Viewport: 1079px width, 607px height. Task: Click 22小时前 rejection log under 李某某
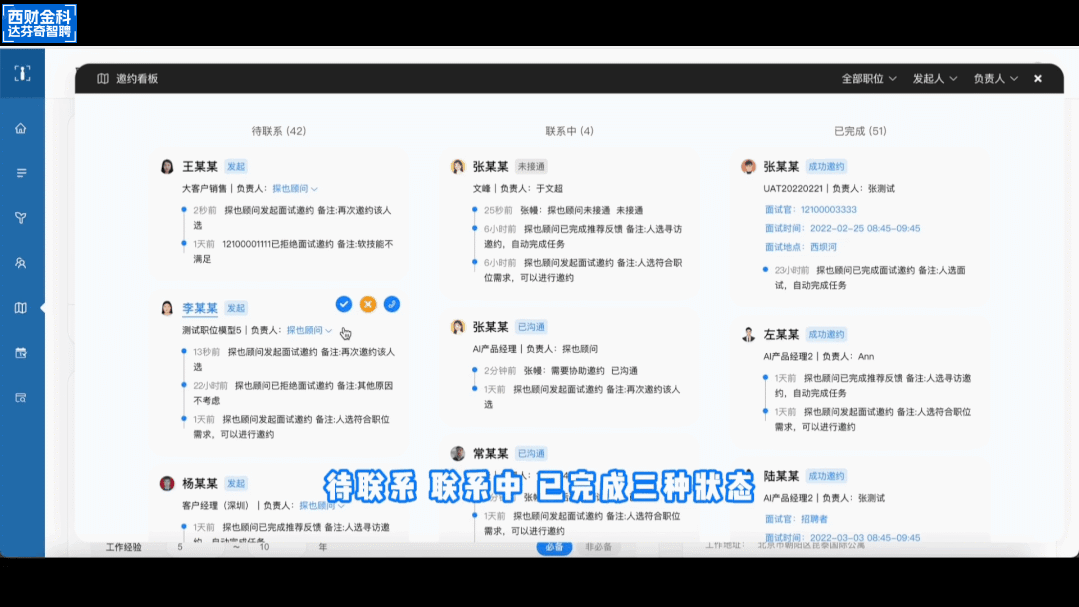pos(294,393)
